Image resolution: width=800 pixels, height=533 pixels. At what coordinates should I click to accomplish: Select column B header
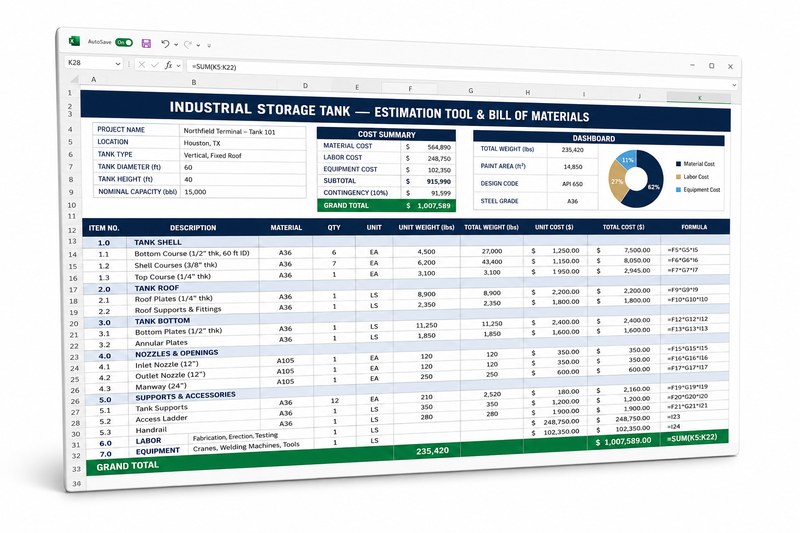[194, 82]
